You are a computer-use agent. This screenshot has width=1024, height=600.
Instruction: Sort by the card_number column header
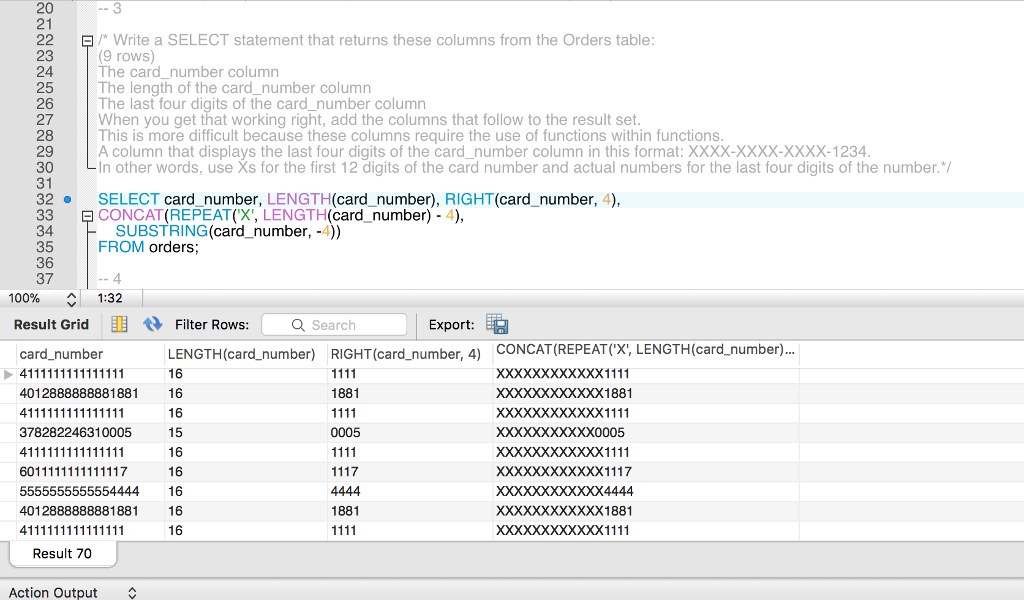pyautogui.click(x=61, y=354)
